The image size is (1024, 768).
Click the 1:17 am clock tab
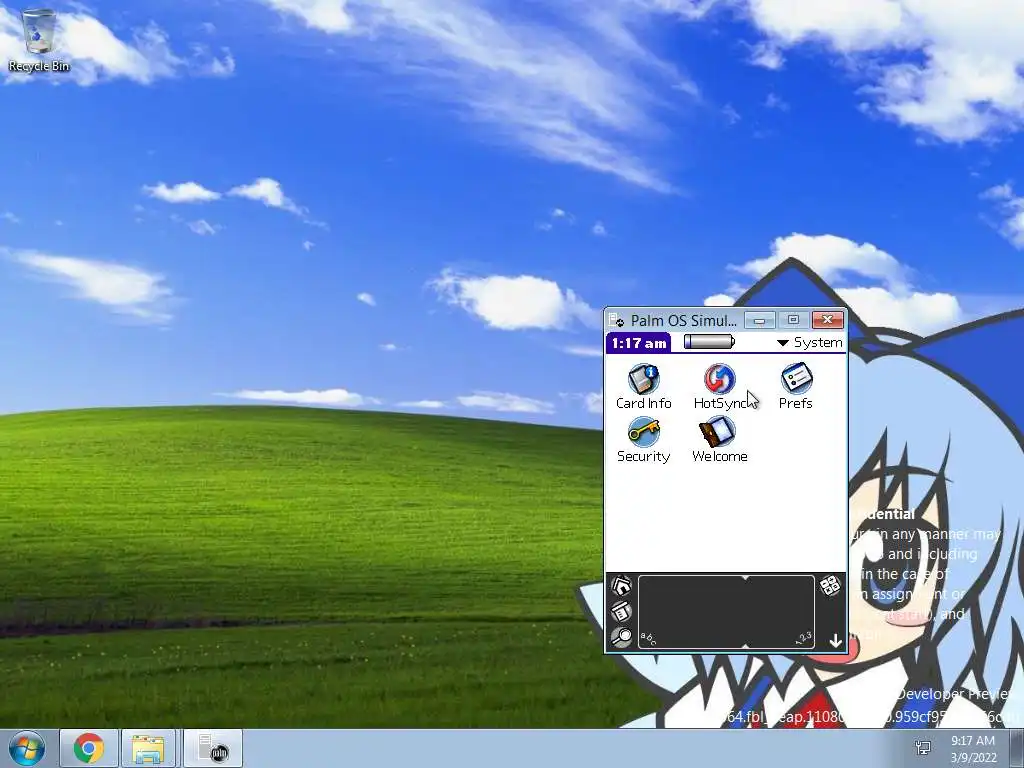639,343
